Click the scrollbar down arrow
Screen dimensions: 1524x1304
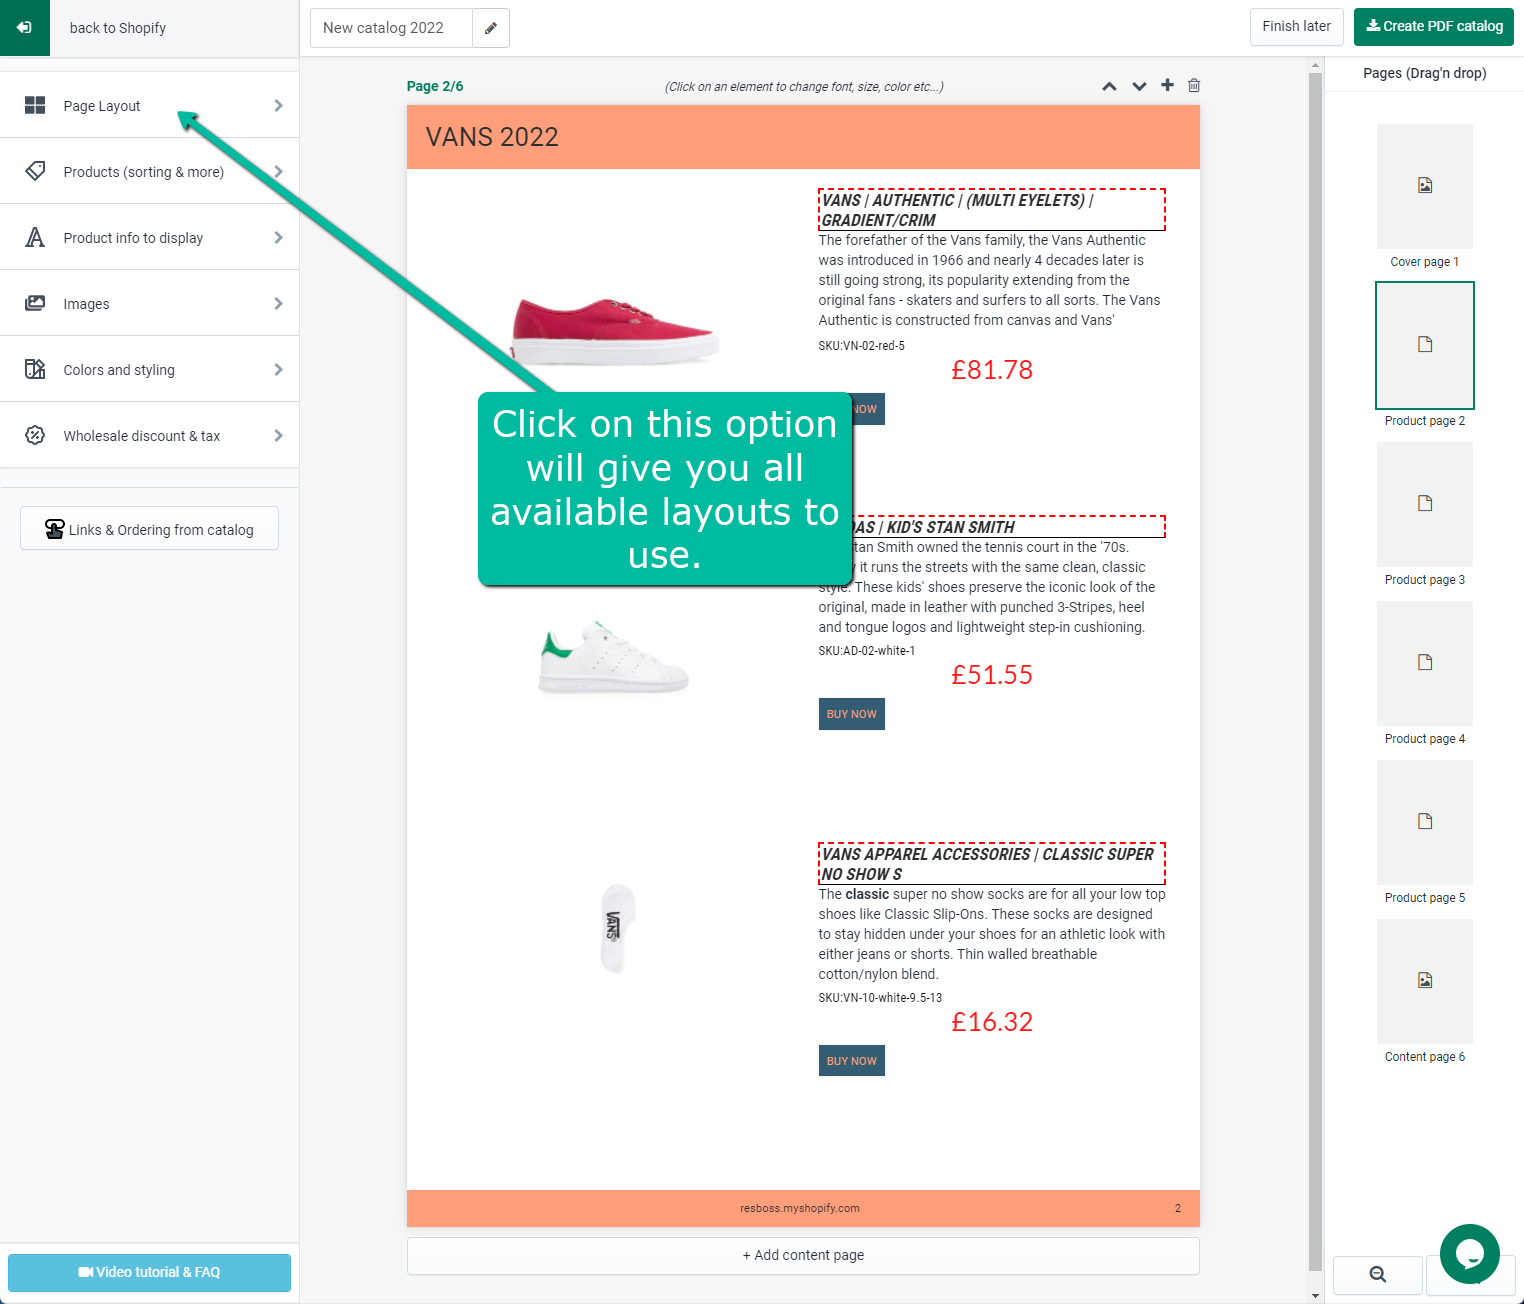point(1315,1296)
